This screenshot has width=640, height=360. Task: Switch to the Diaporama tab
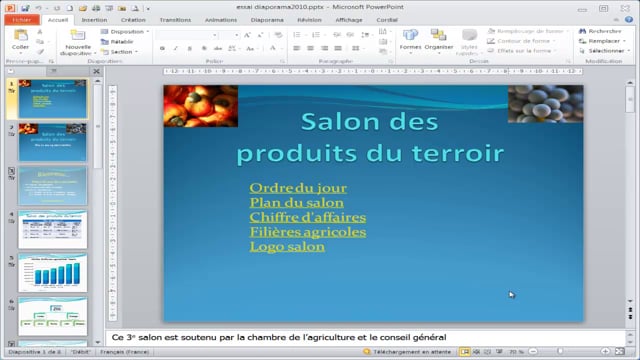pos(267,20)
